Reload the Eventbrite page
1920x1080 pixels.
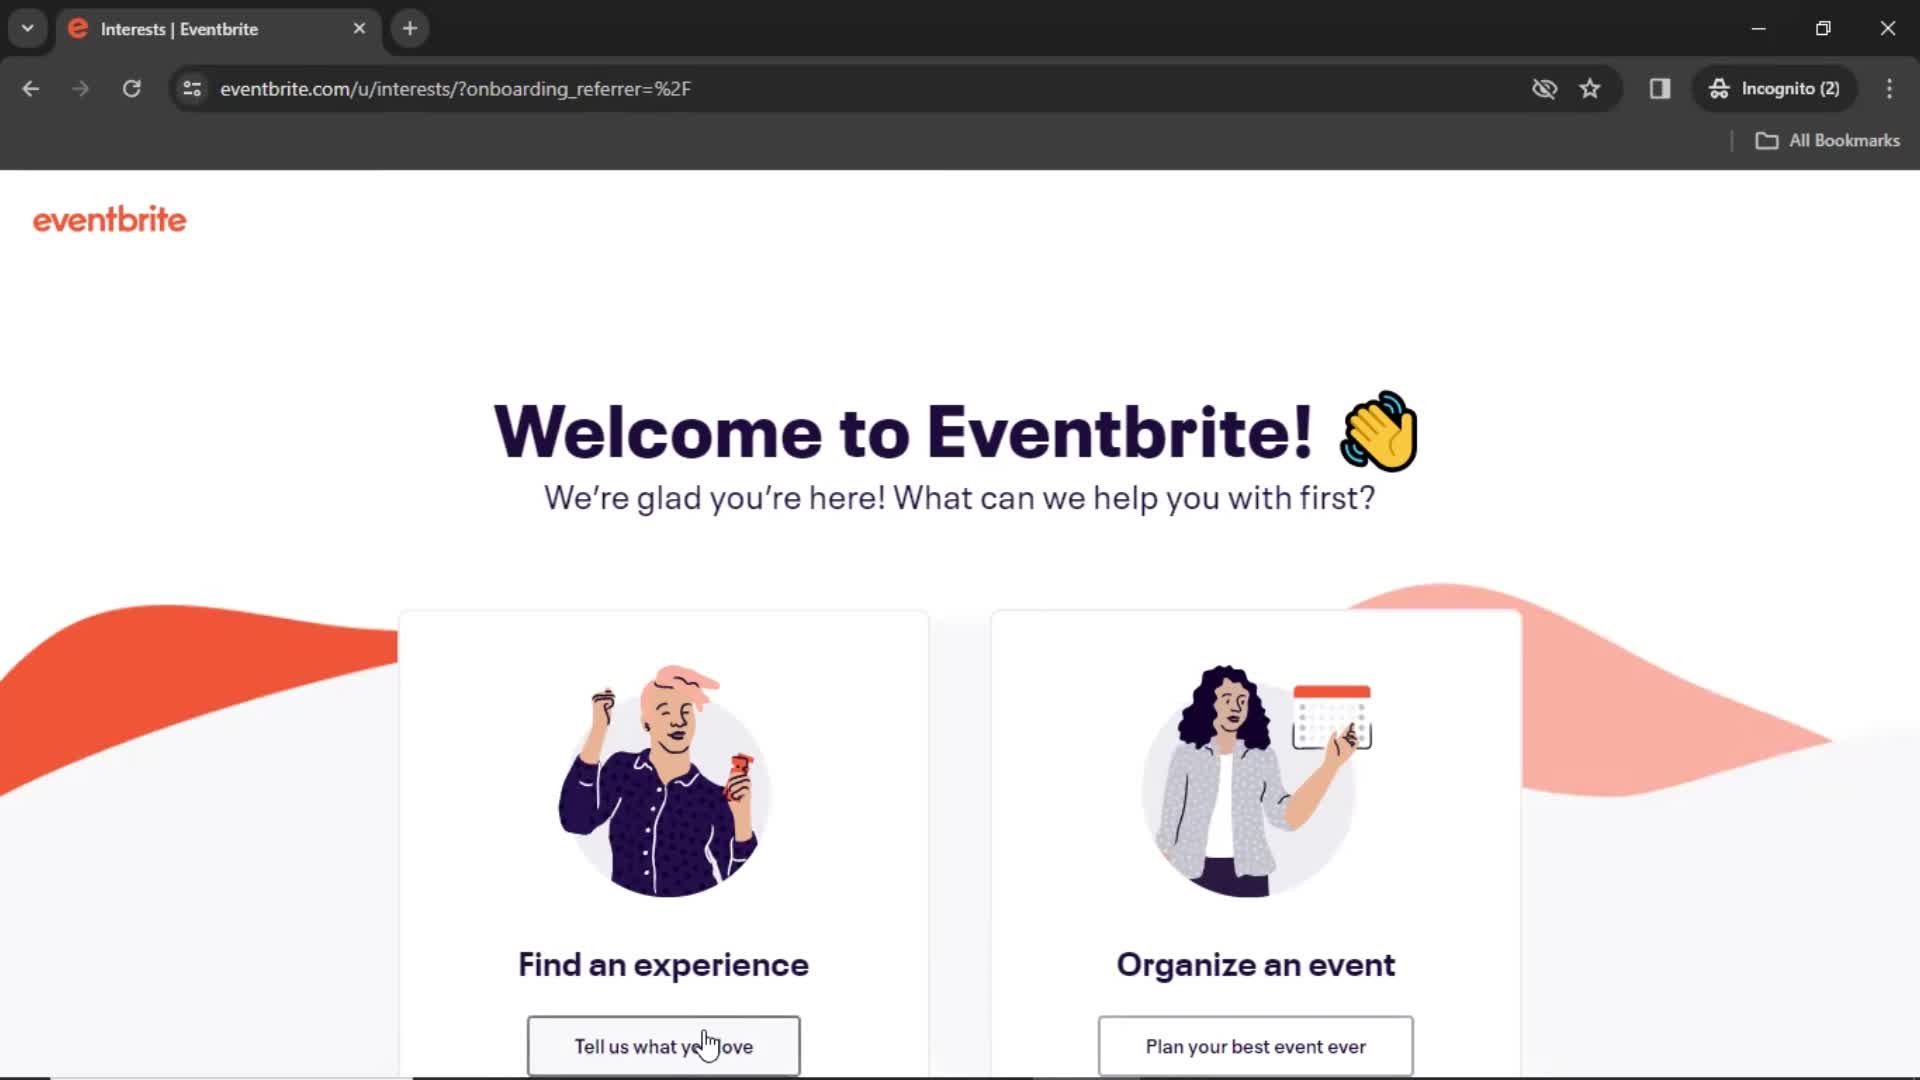point(131,89)
